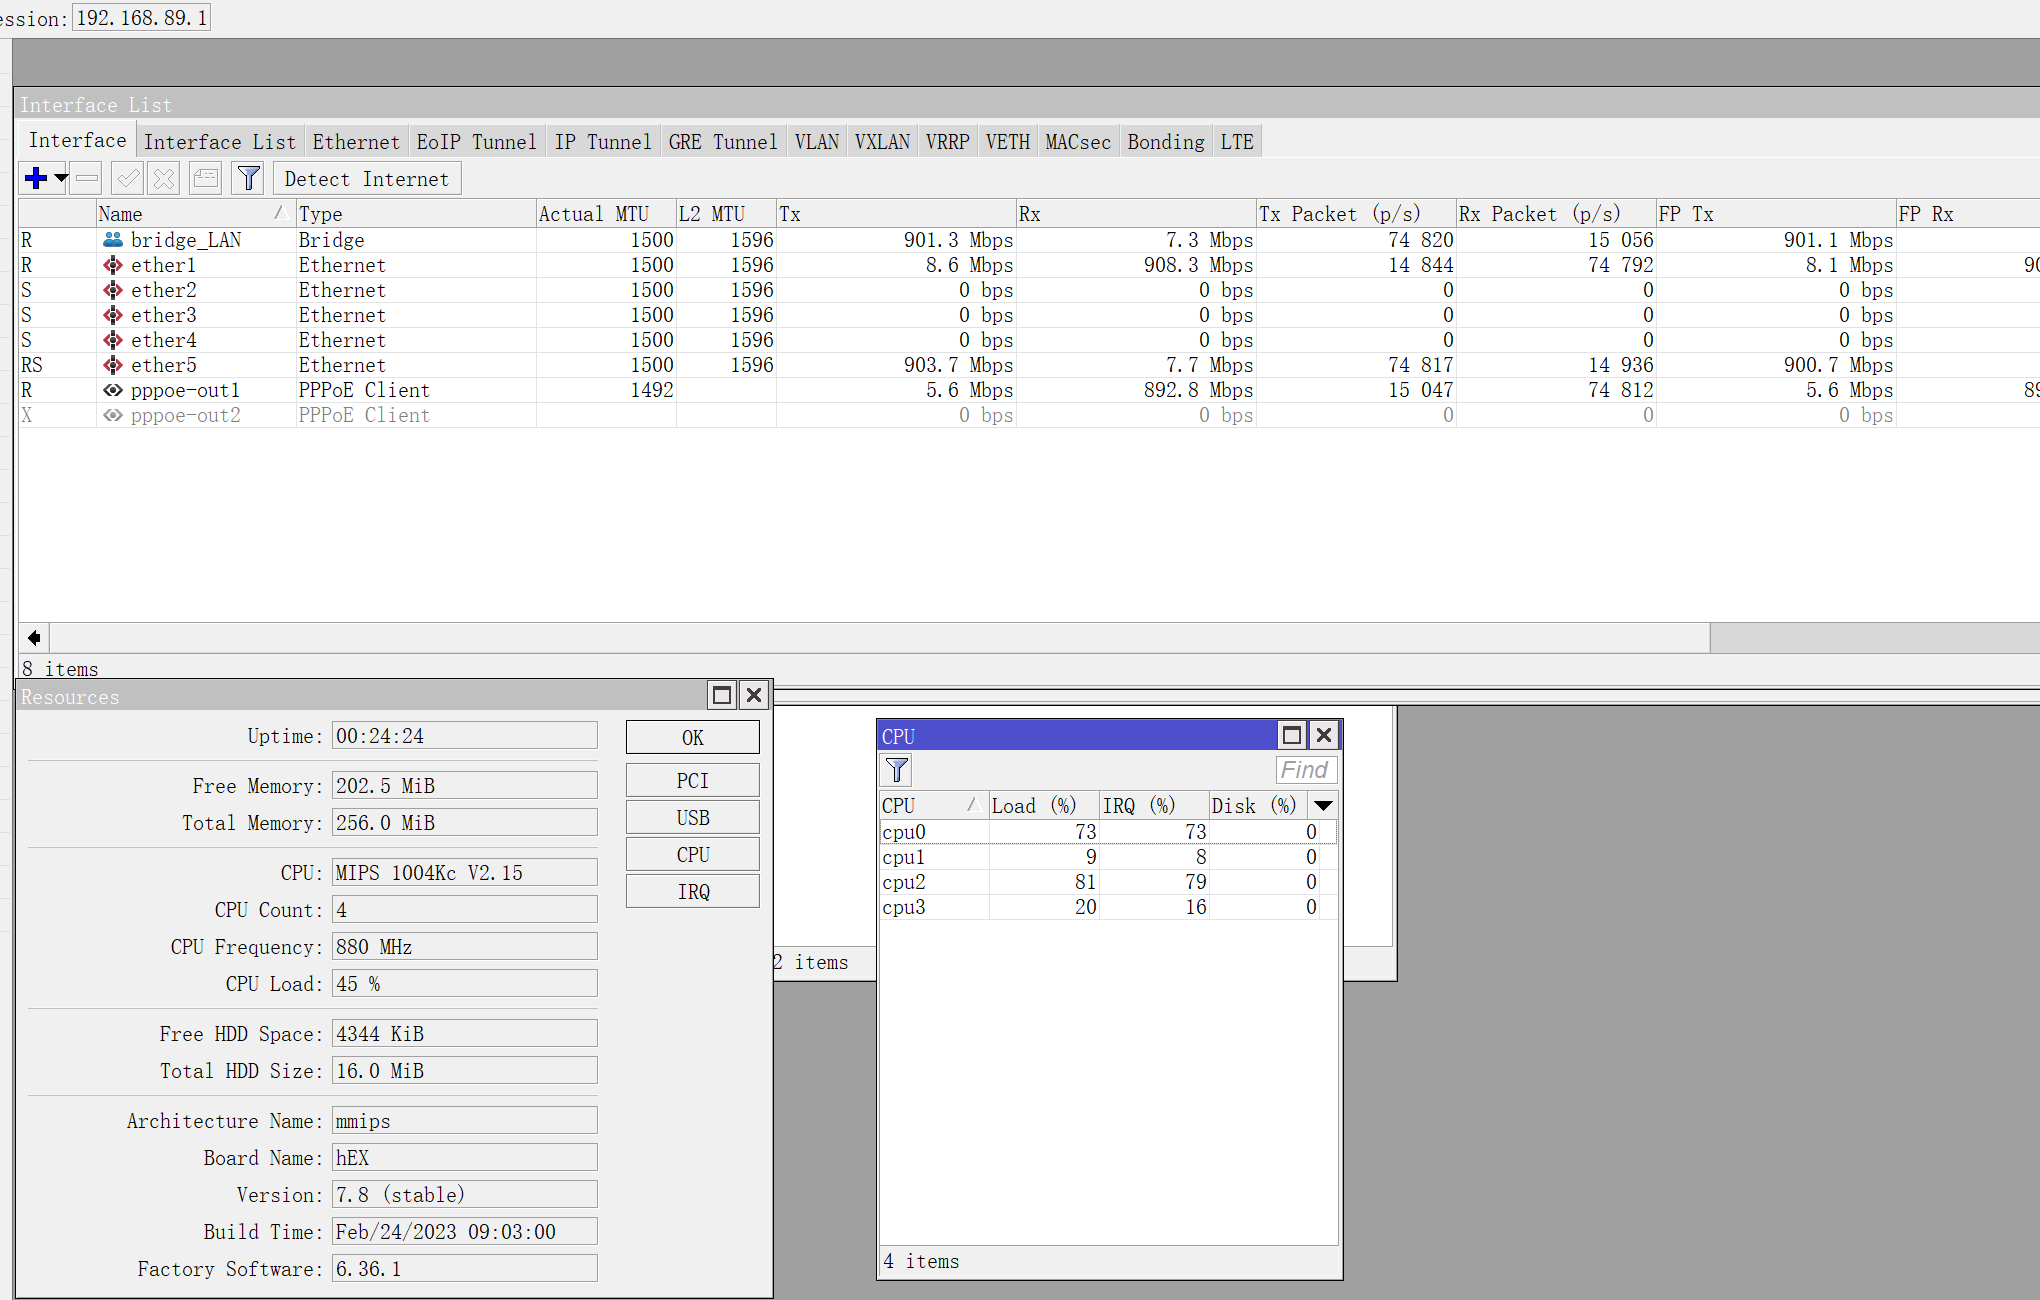Open the add-interface dropdown arrow
The image size is (2040, 1300).
coord(61,179)
